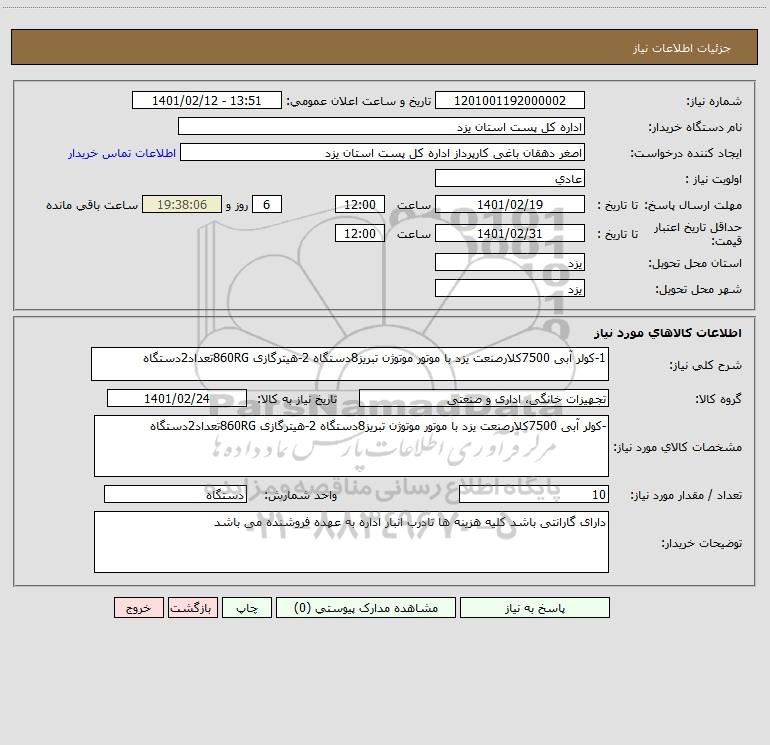Click the priority field عادی
Screen dimensions: 770x745
click(510, 178)
